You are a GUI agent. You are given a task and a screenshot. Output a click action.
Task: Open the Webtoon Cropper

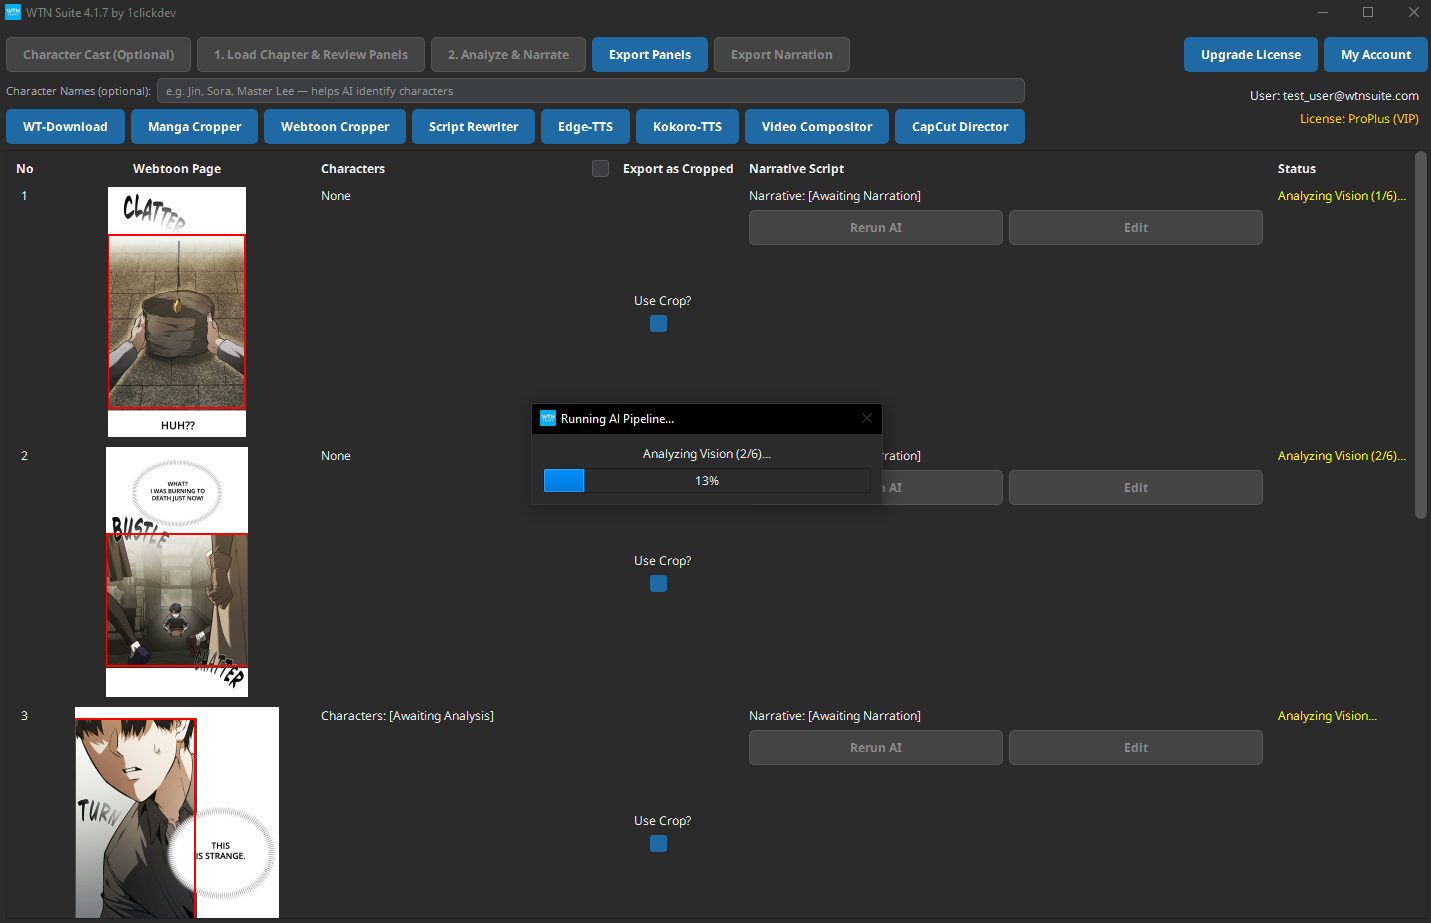334,126
